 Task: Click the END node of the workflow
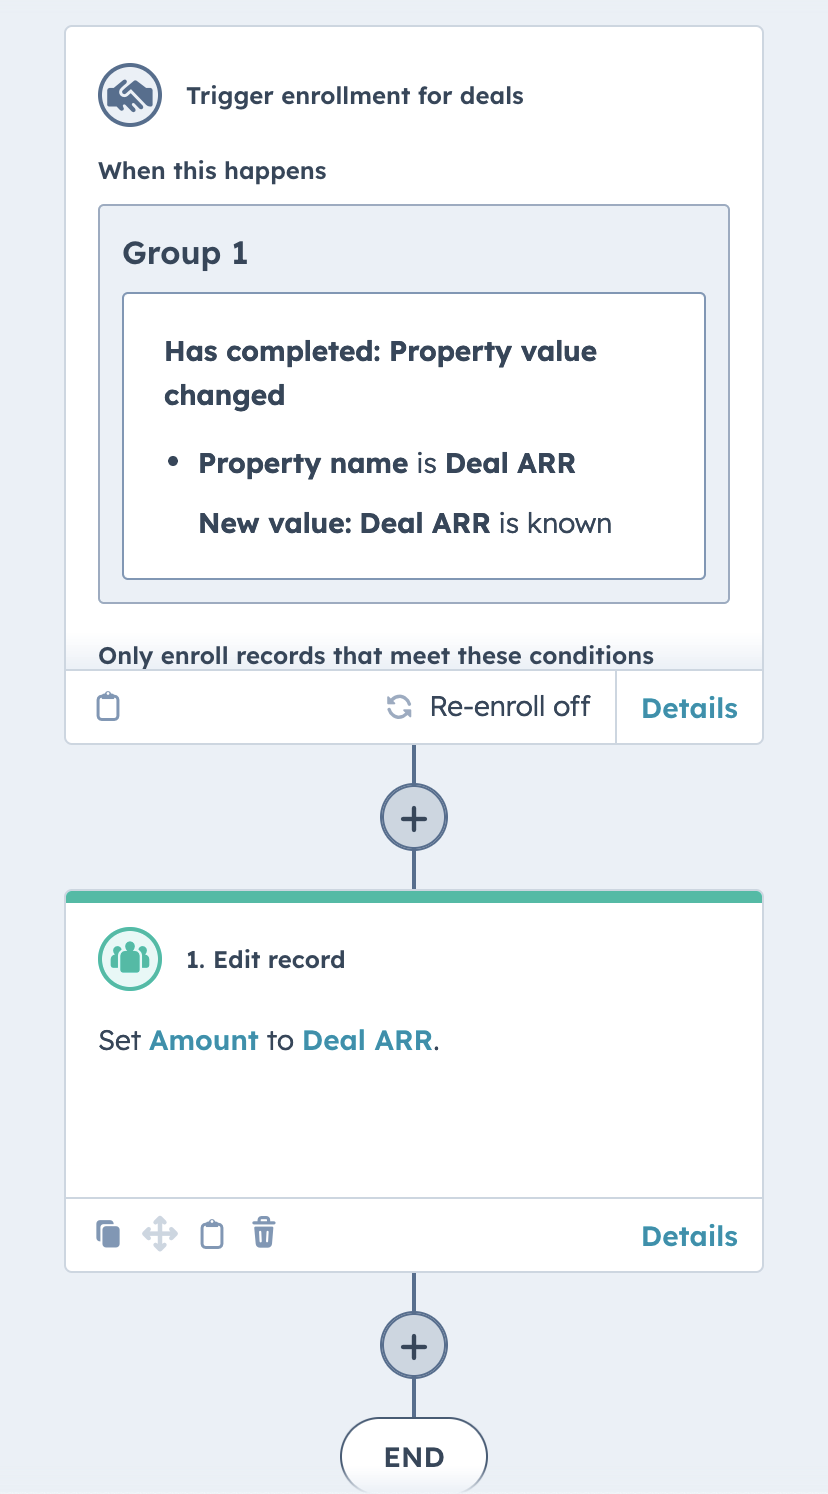(x=413, y=1457)
